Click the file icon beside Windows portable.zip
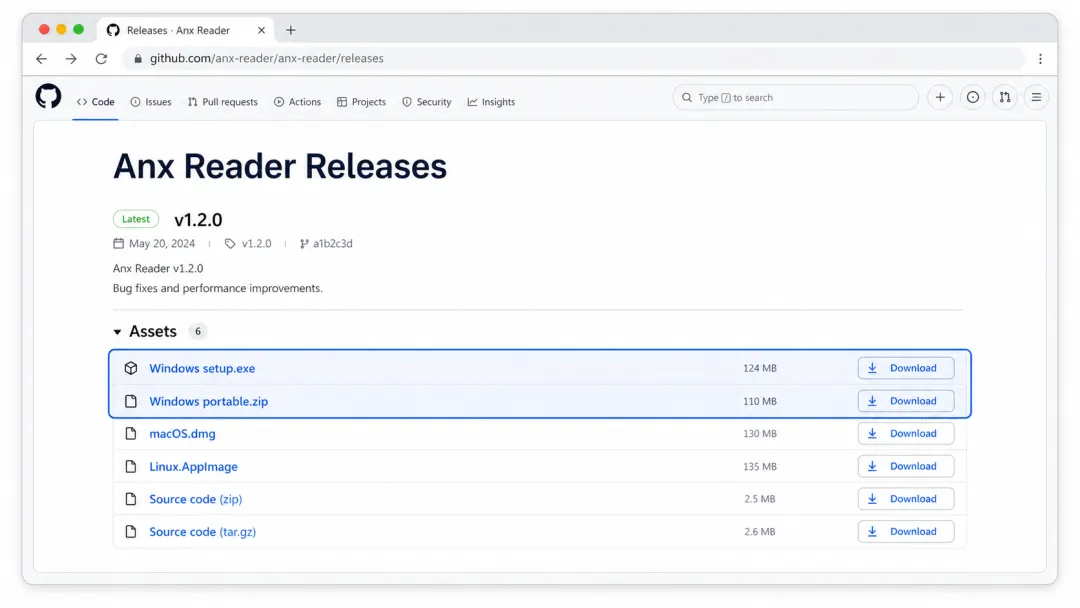The width and height of the screenshot is (1080, 608). click(131, 401)
